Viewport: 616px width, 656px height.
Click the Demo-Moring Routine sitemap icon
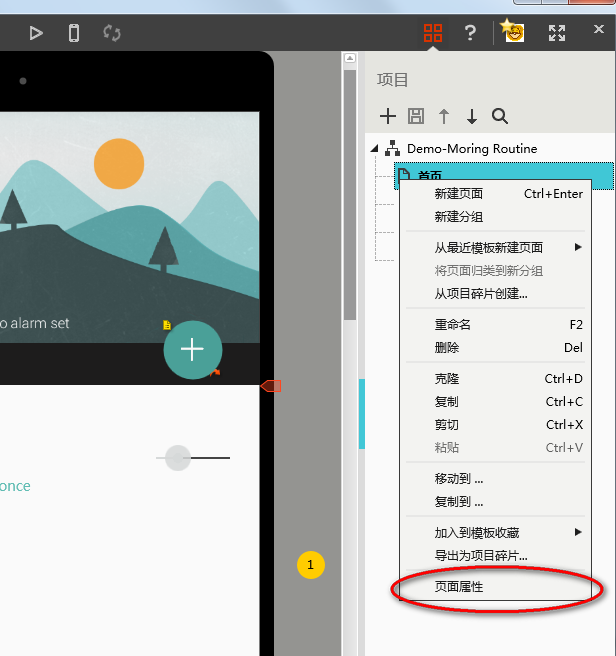[x=393, y=149]
